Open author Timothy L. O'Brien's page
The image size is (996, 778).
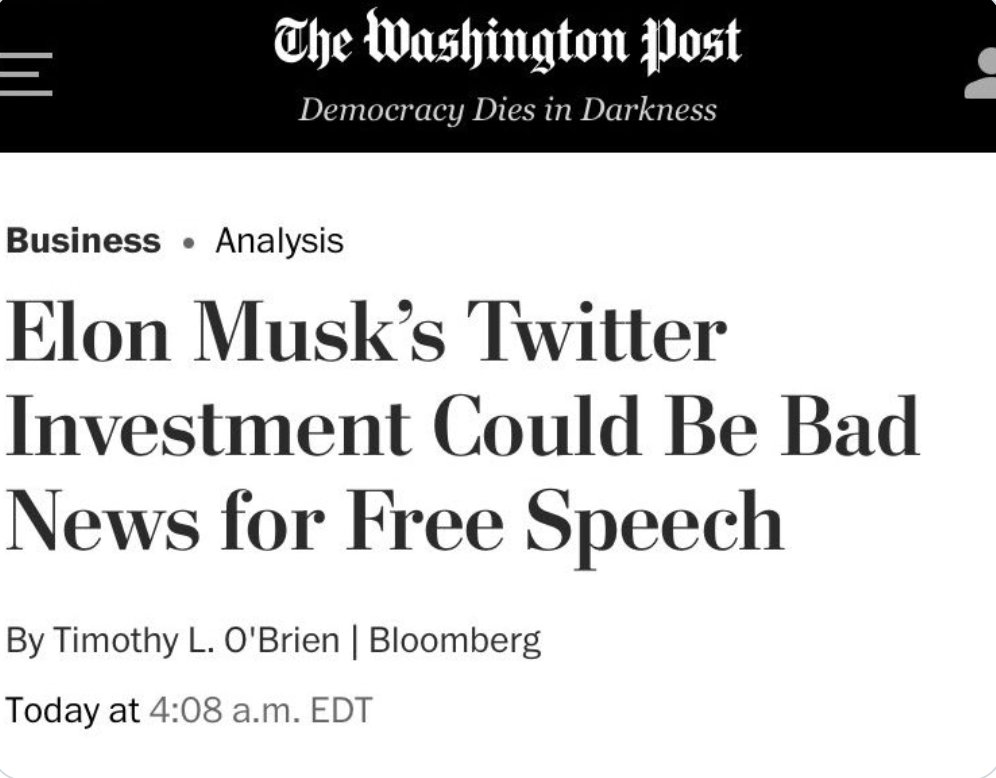click(x=196, y=640)
